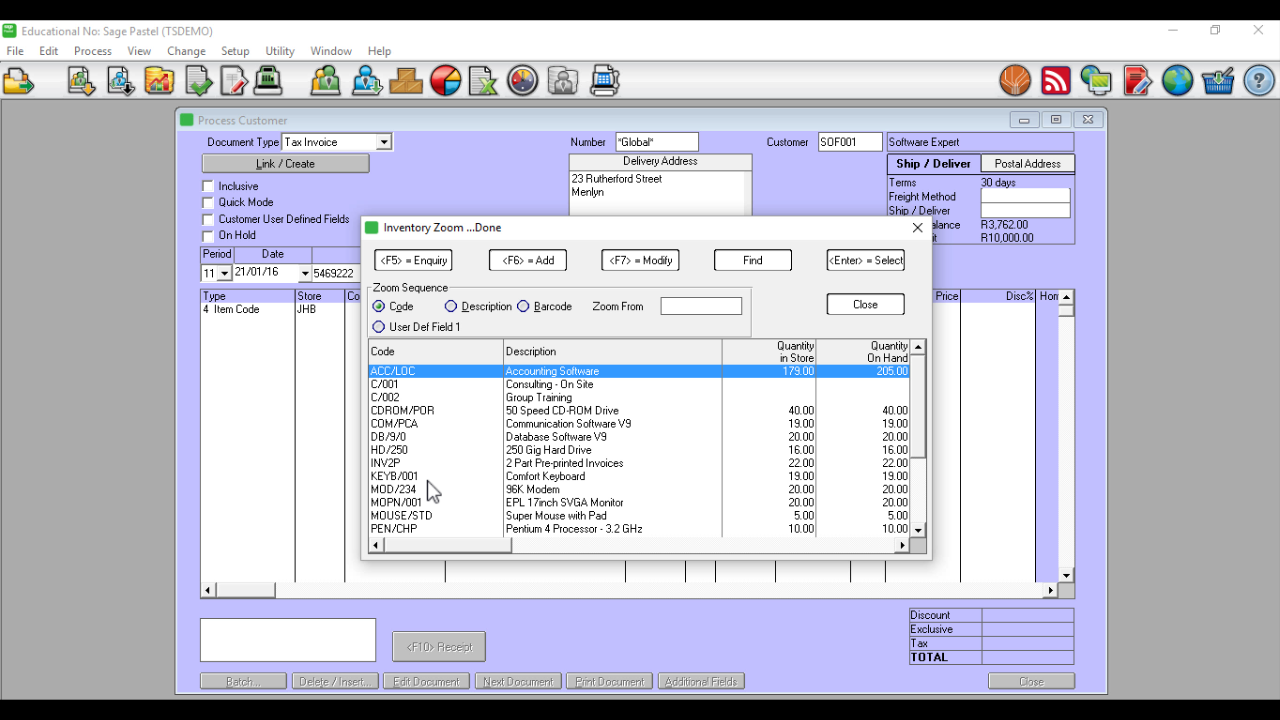Click the Find button
The image size is (1280, 720).
753,261
